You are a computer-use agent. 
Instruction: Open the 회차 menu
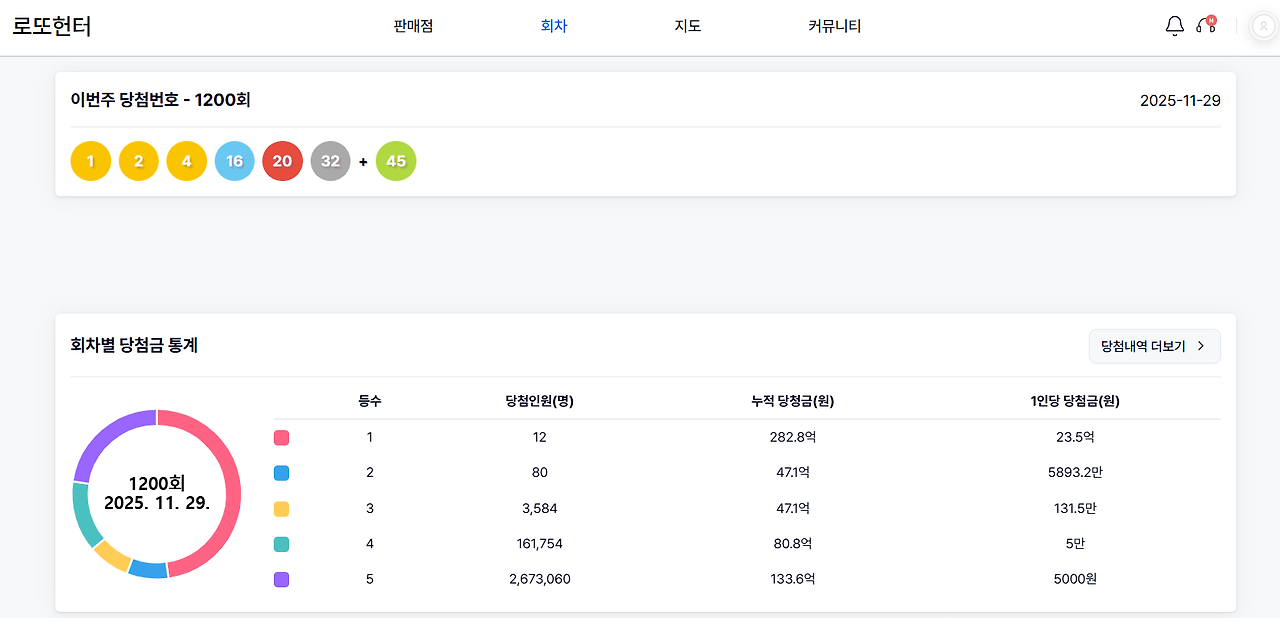554,26
